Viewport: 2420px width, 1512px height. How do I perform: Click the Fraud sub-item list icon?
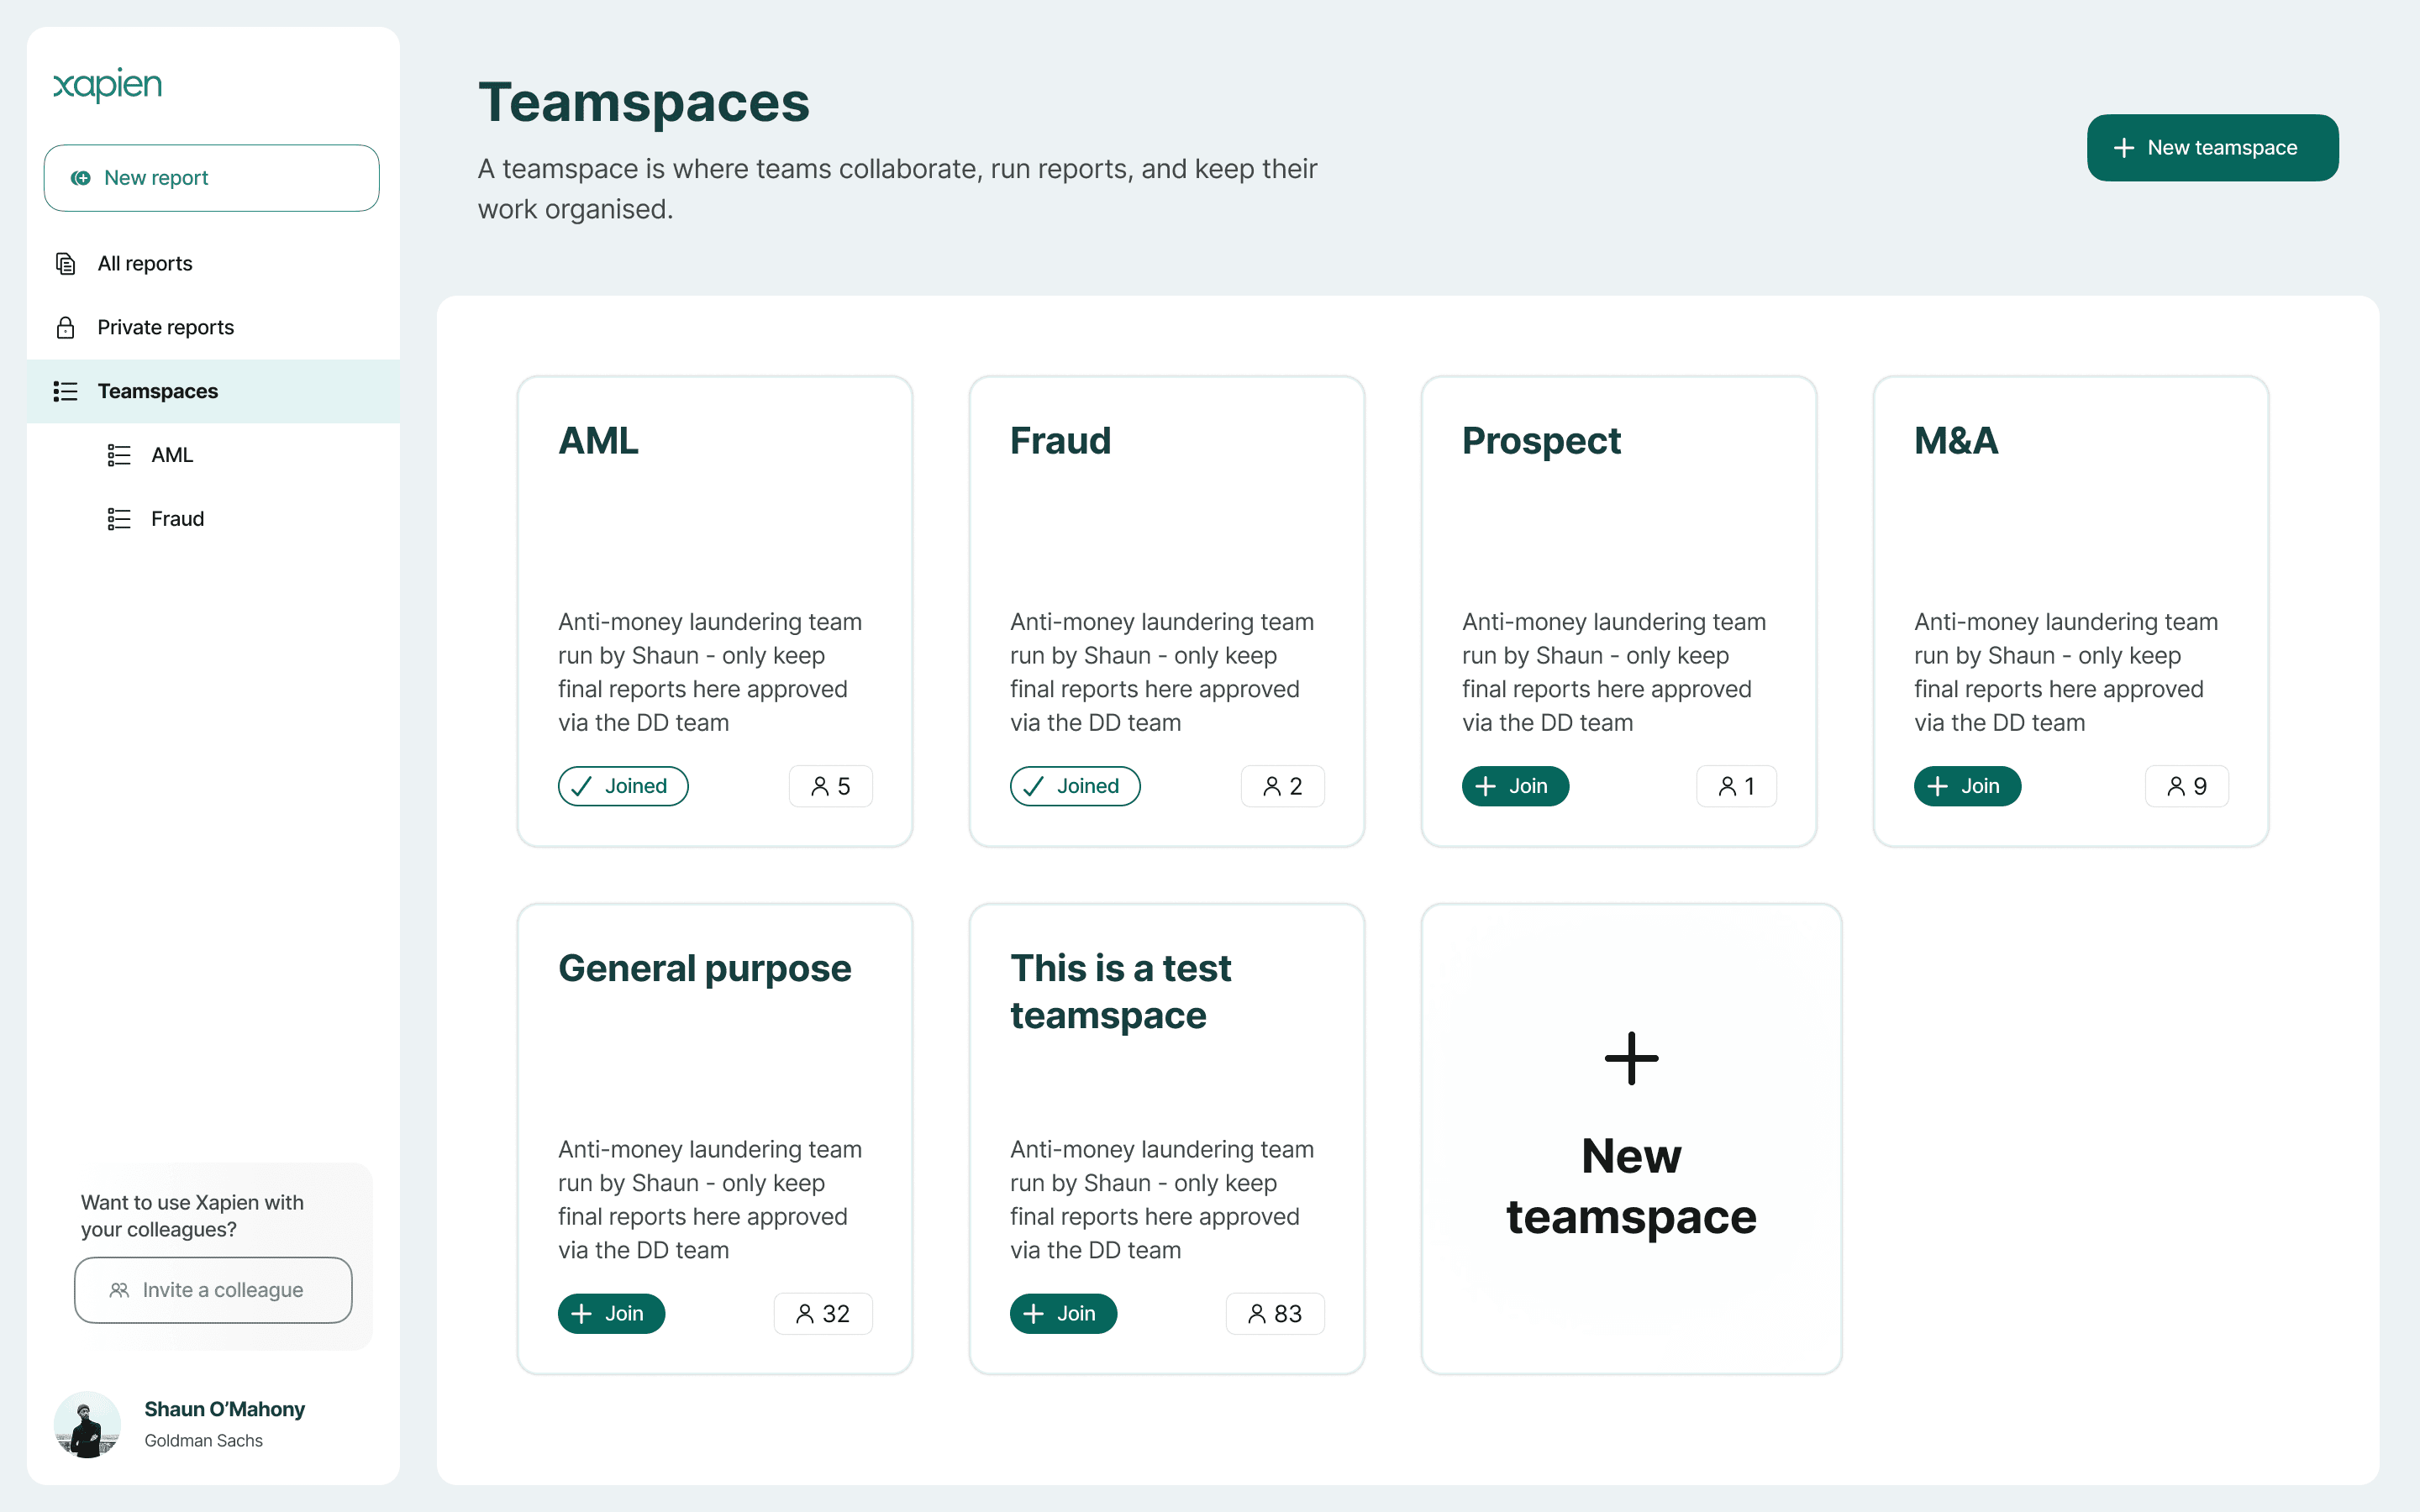[x=119, y=519]
